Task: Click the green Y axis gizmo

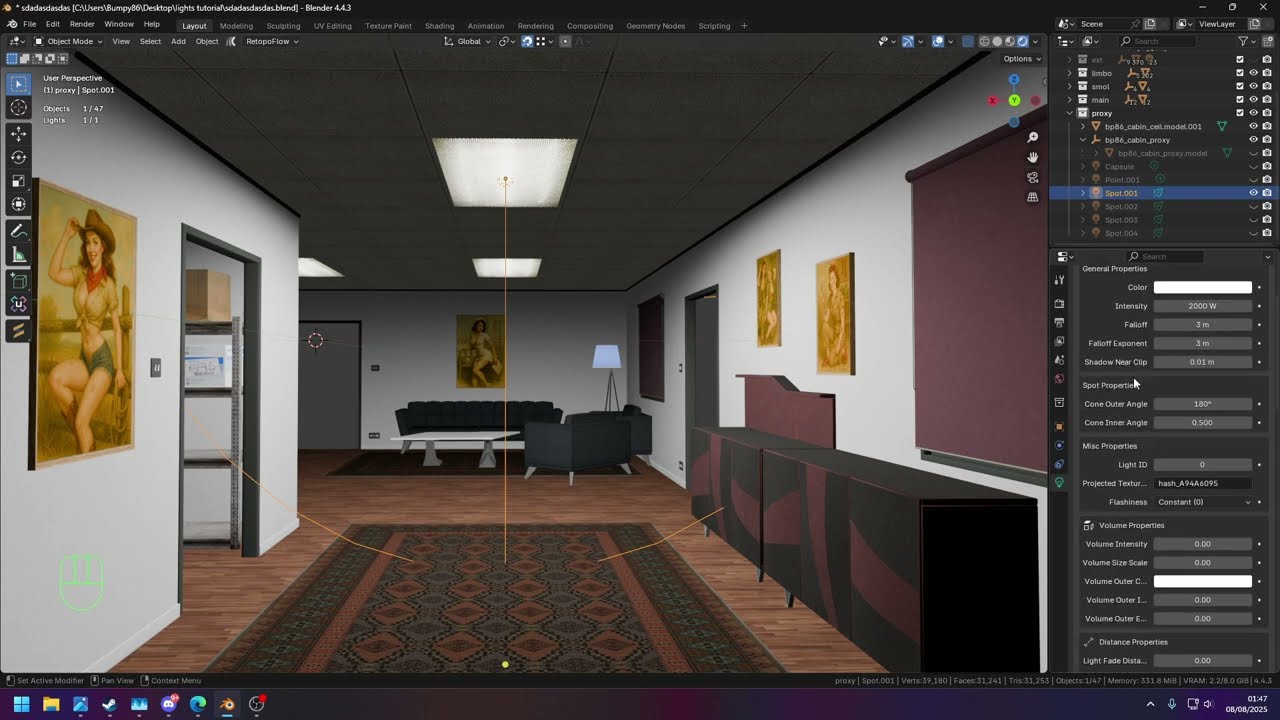Action: tap(1014, 100)
